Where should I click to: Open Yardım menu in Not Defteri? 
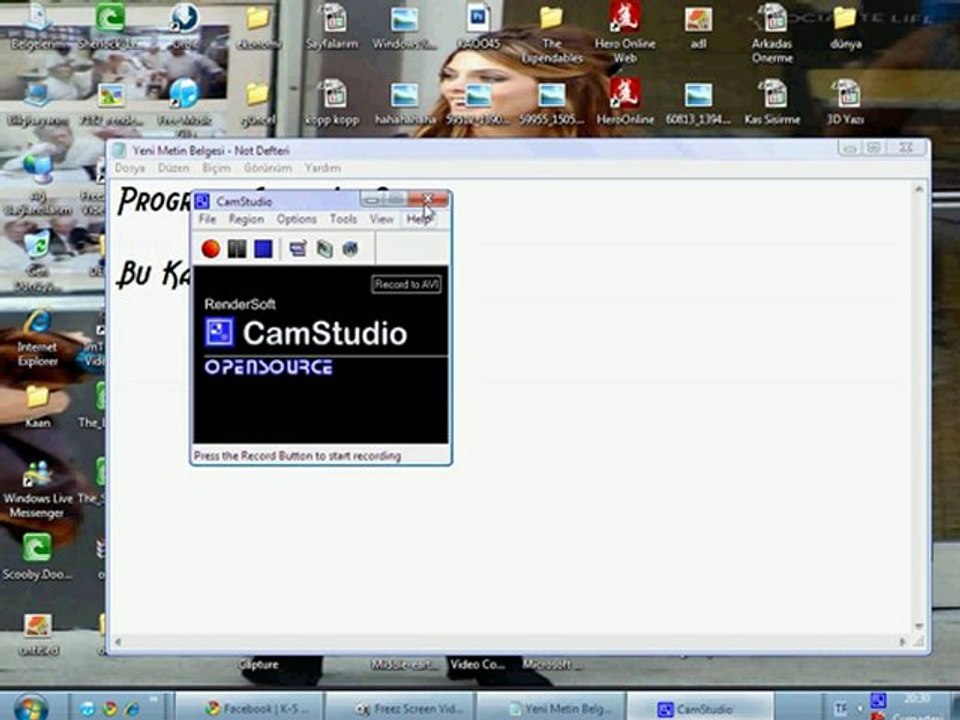[x=323, y=168]
